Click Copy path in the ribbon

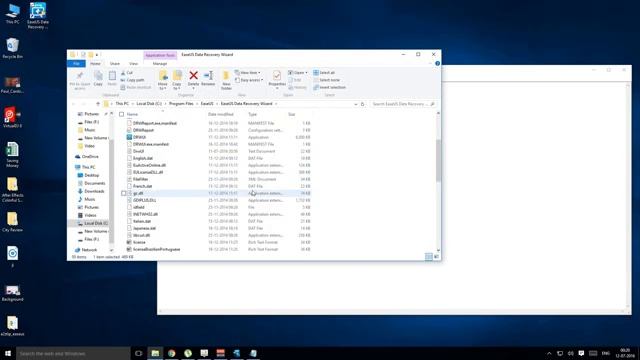pyautogui.click(x=133, y=80)
